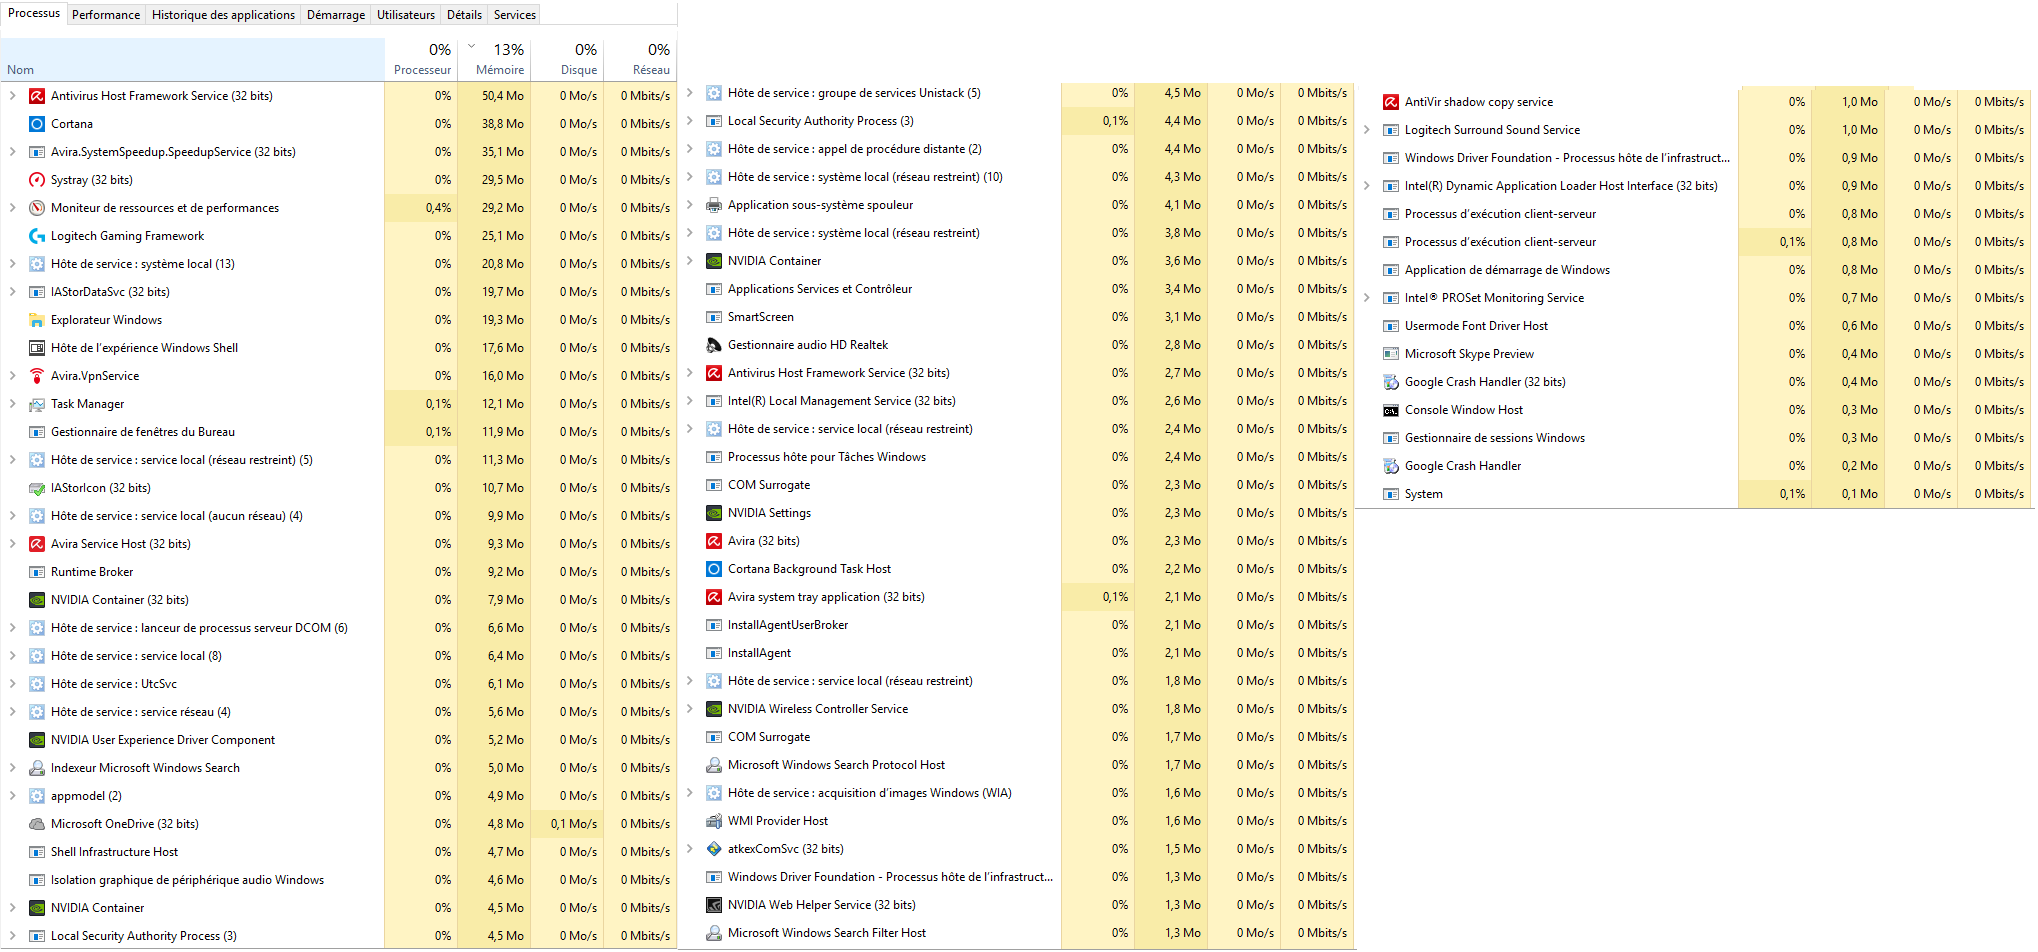
Task: Click the Explorateur Windows folder icon
Action: pyautogui.click(x=37, y=320)
